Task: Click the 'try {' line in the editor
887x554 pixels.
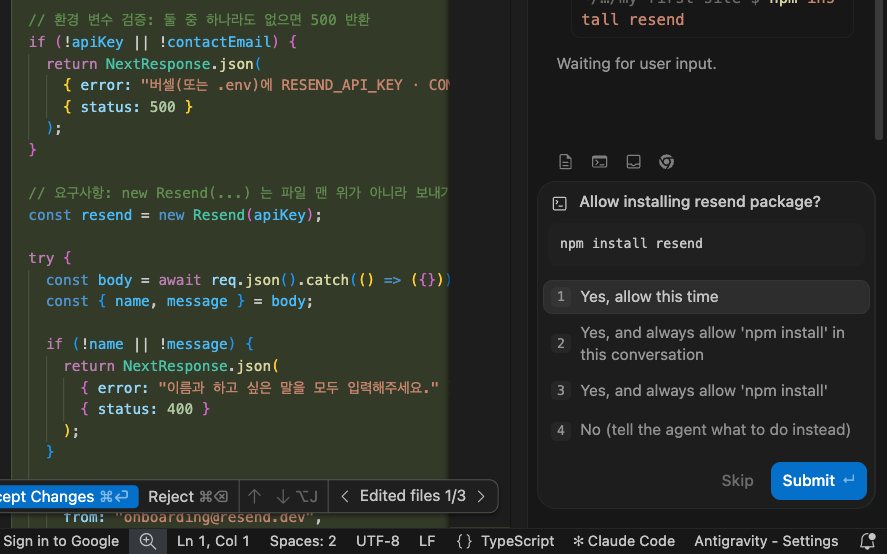Action: pos(50,258)
